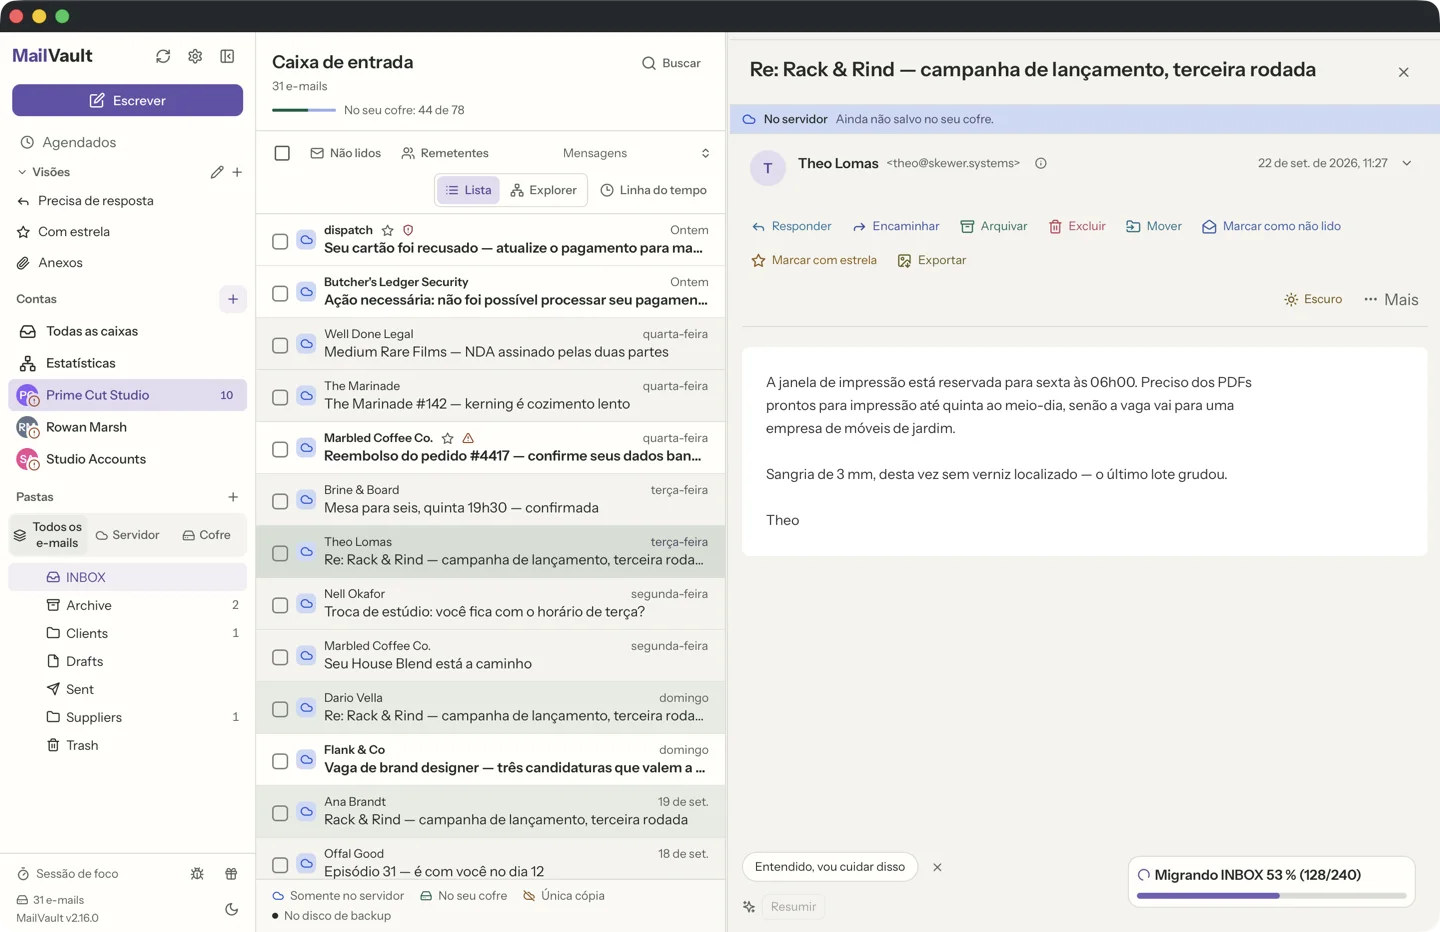Click cloud server icon on Nell Okafor email
The height and width of the screenshot is (932, 1440).
click(x=307, y=604)
